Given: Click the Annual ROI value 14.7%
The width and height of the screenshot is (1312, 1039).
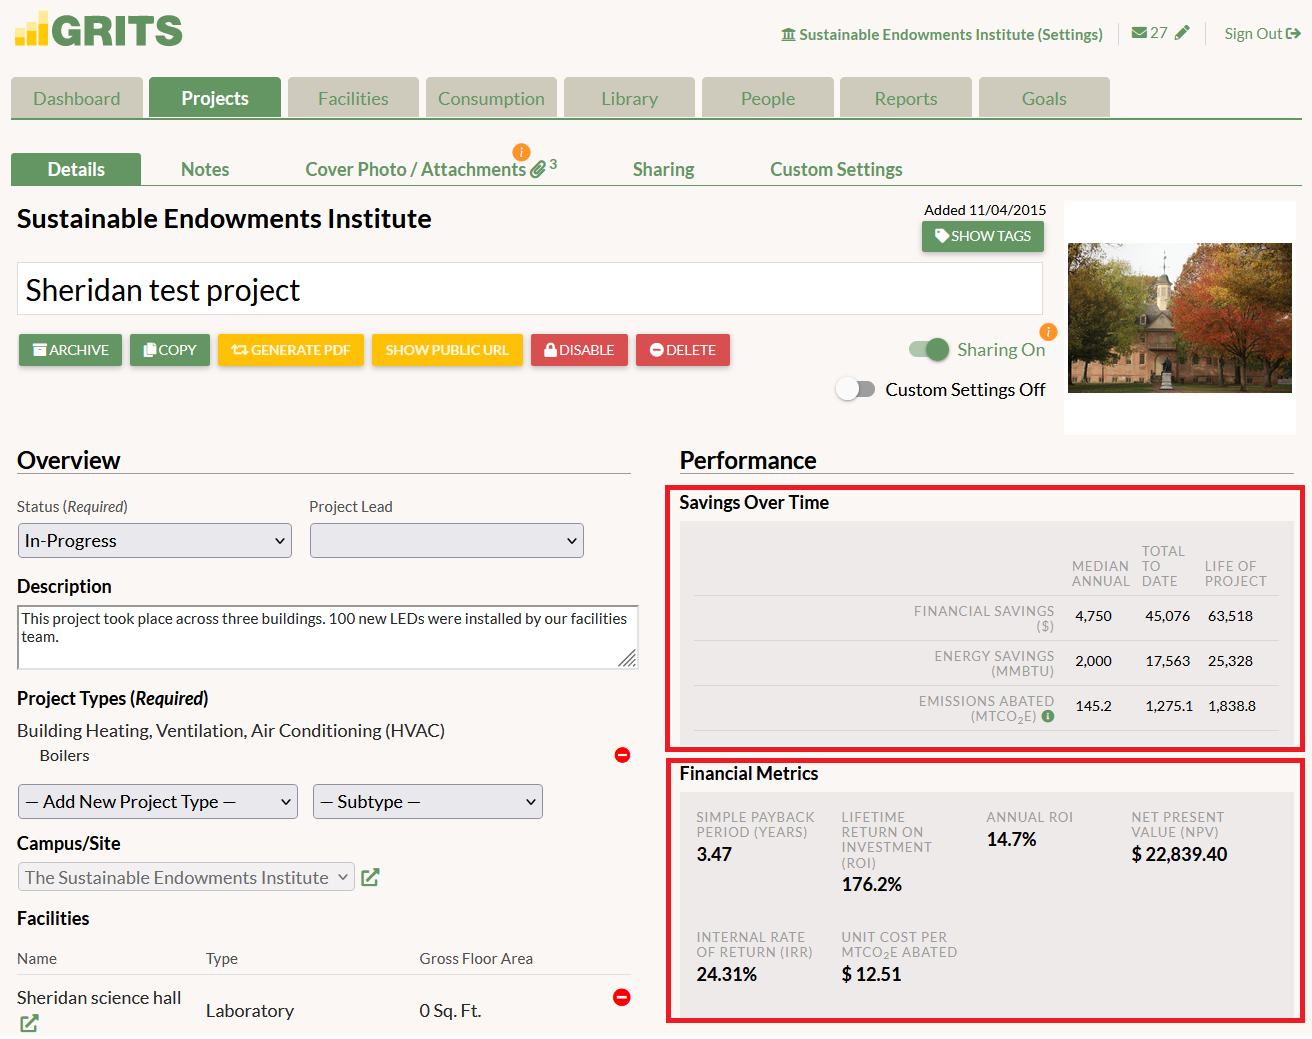Looking at the screenshot, I should [1011, 839].
